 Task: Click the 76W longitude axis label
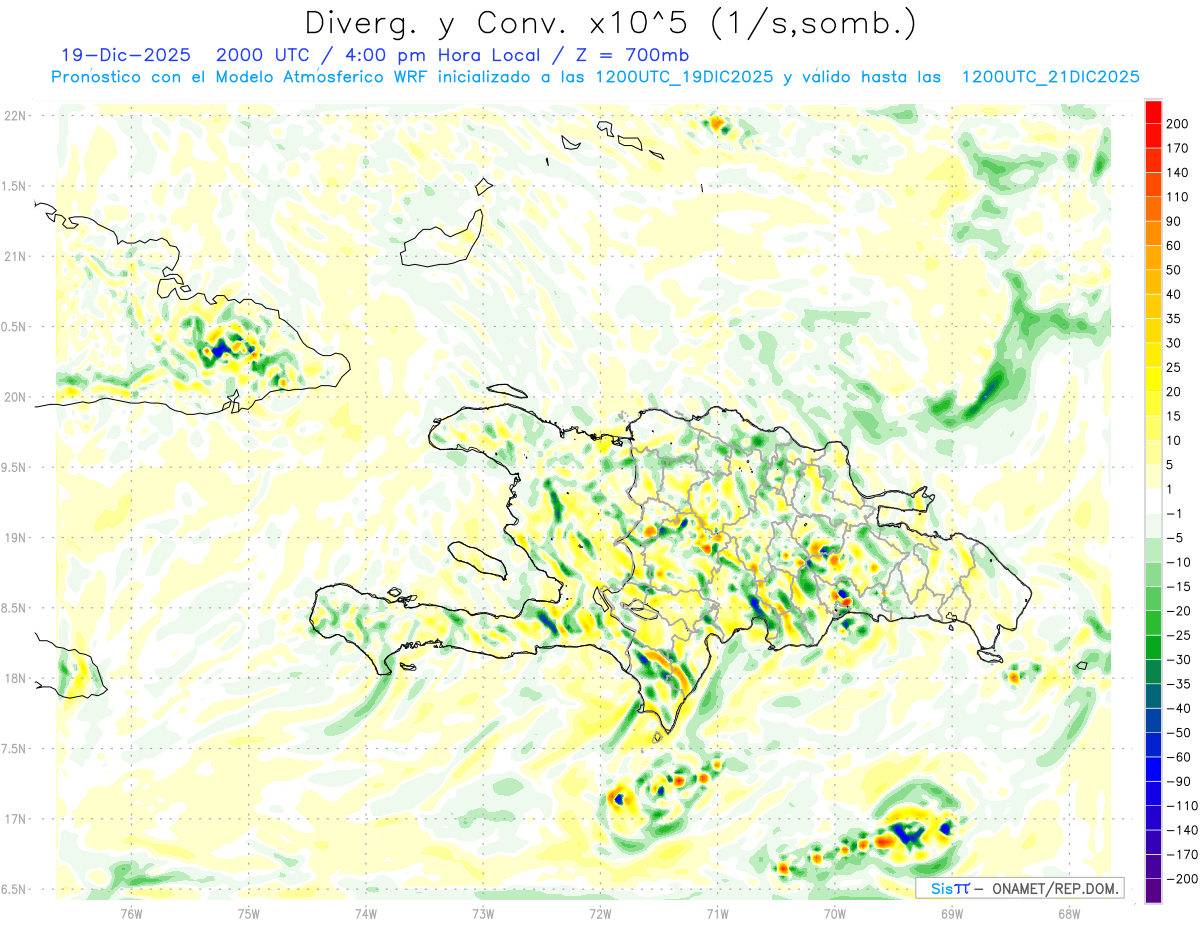point(131,913)
